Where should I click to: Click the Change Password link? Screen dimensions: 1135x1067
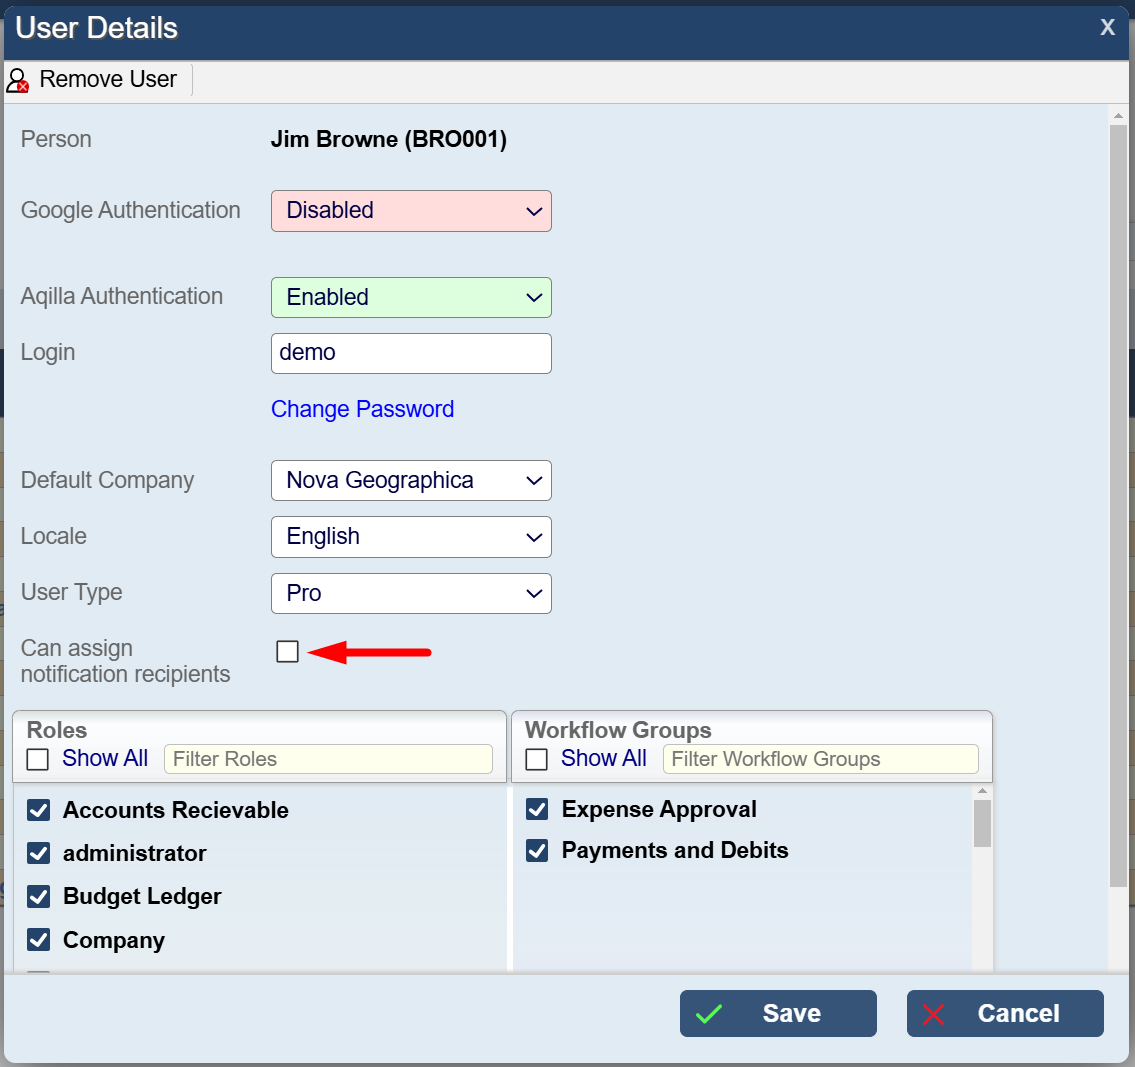[362, 409]
